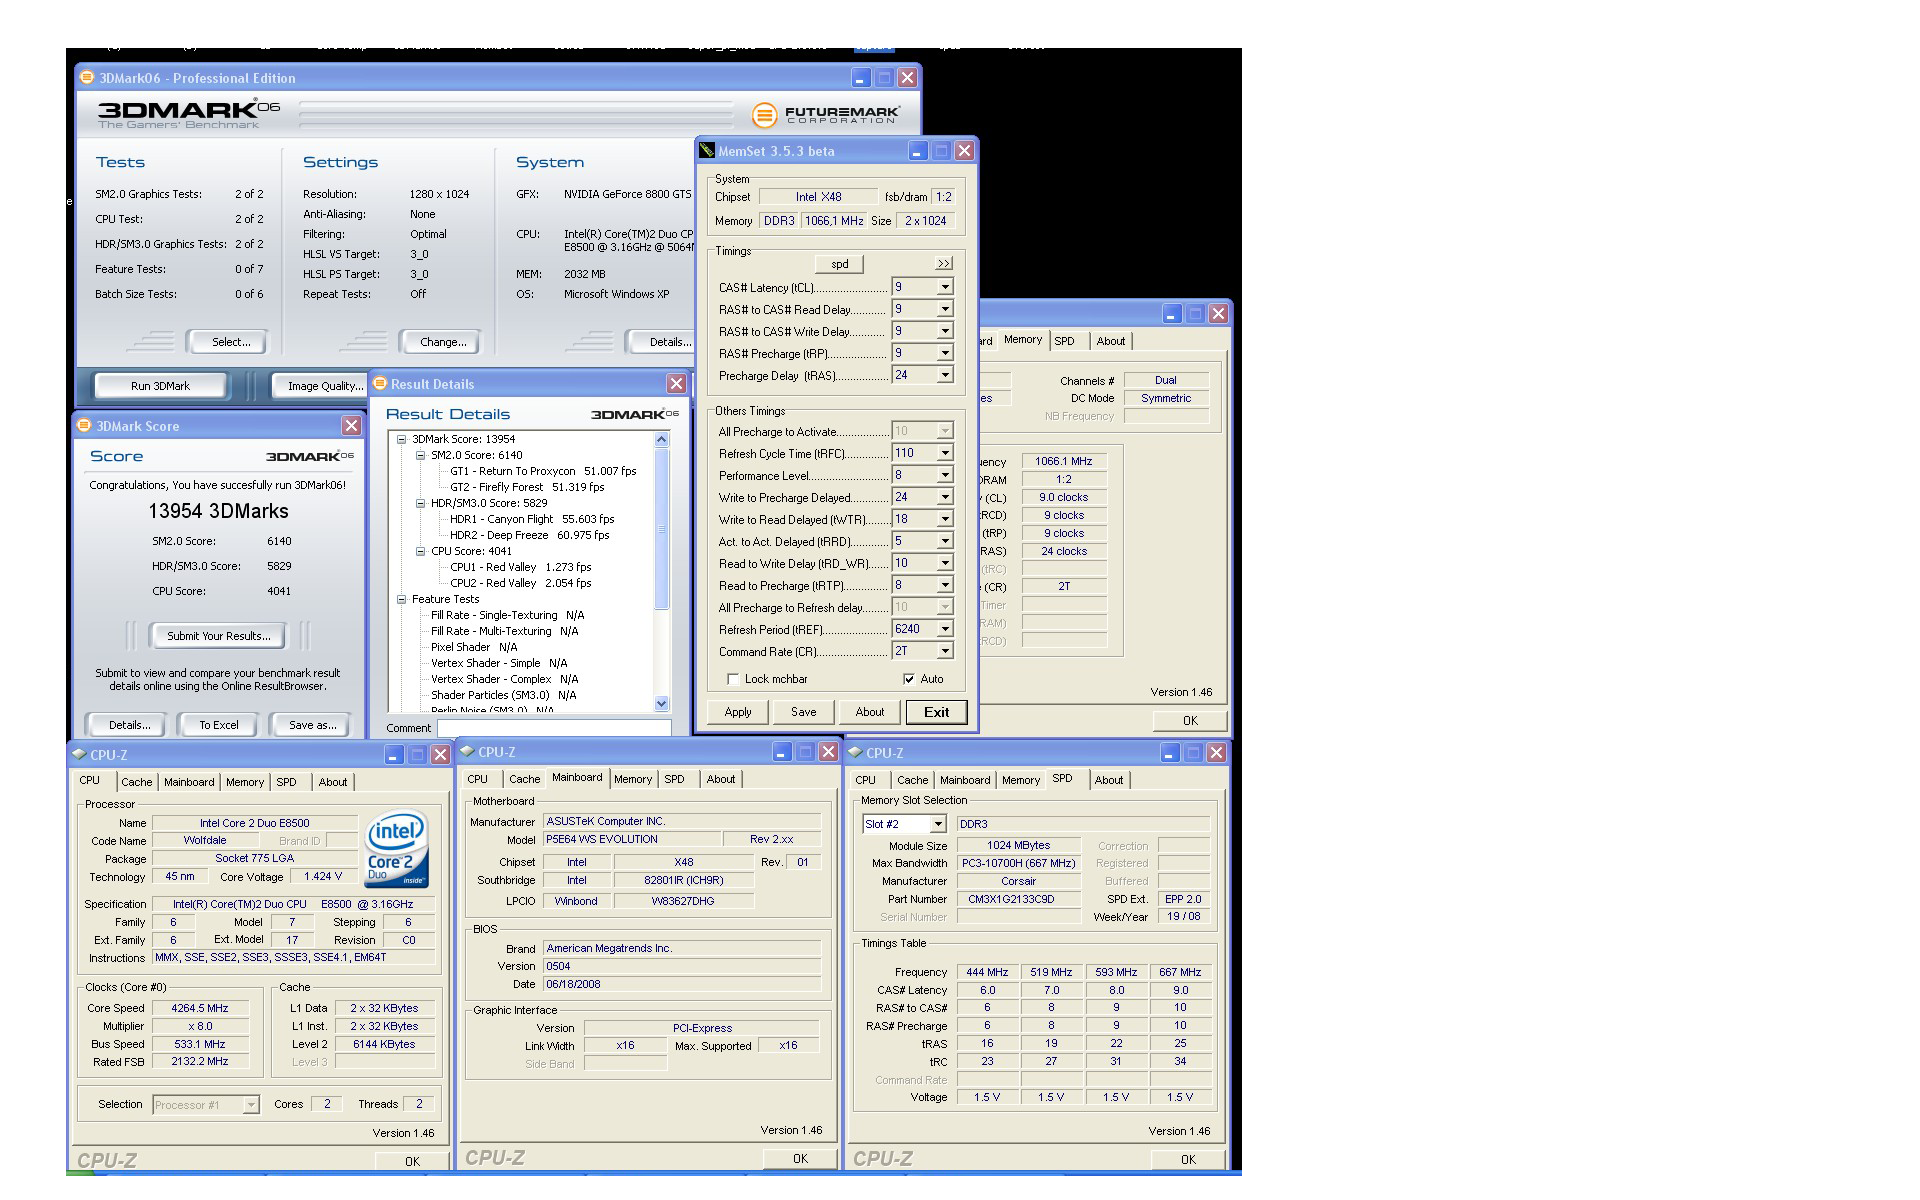Open the Refresh Cycle Time (tRFC) dropdown
This screenshot has width=1920, height=1200.
pyautogui.click(x=944, y=453)
